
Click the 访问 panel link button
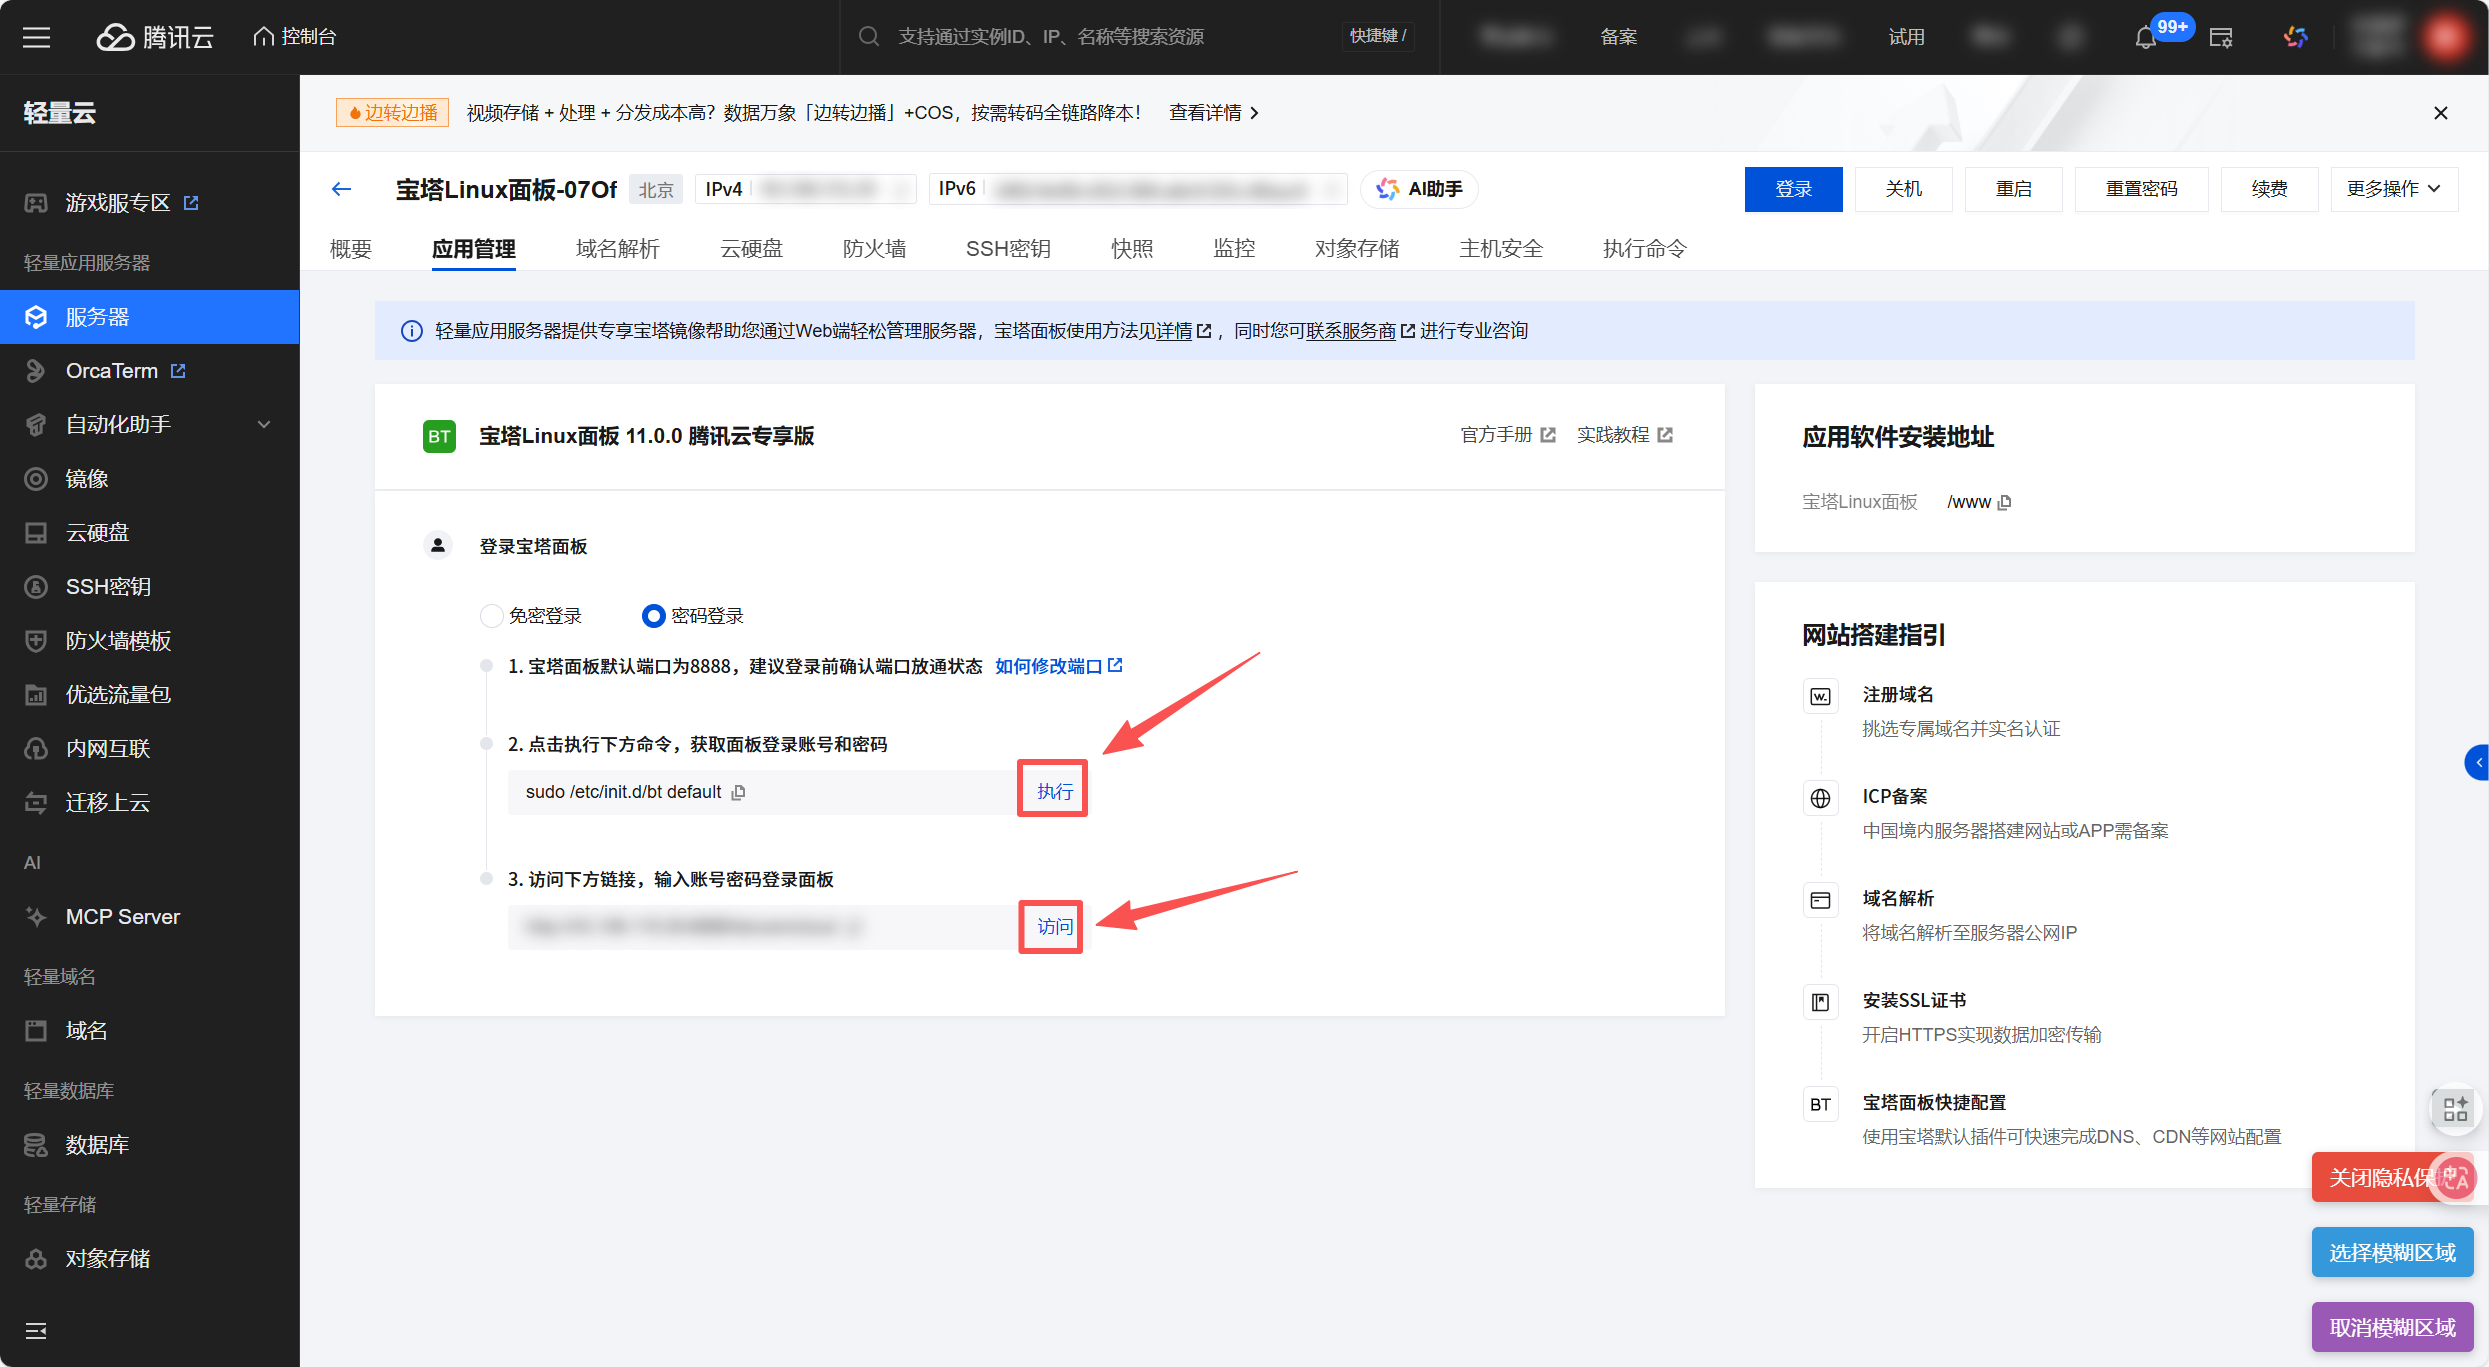point(1053,926)
